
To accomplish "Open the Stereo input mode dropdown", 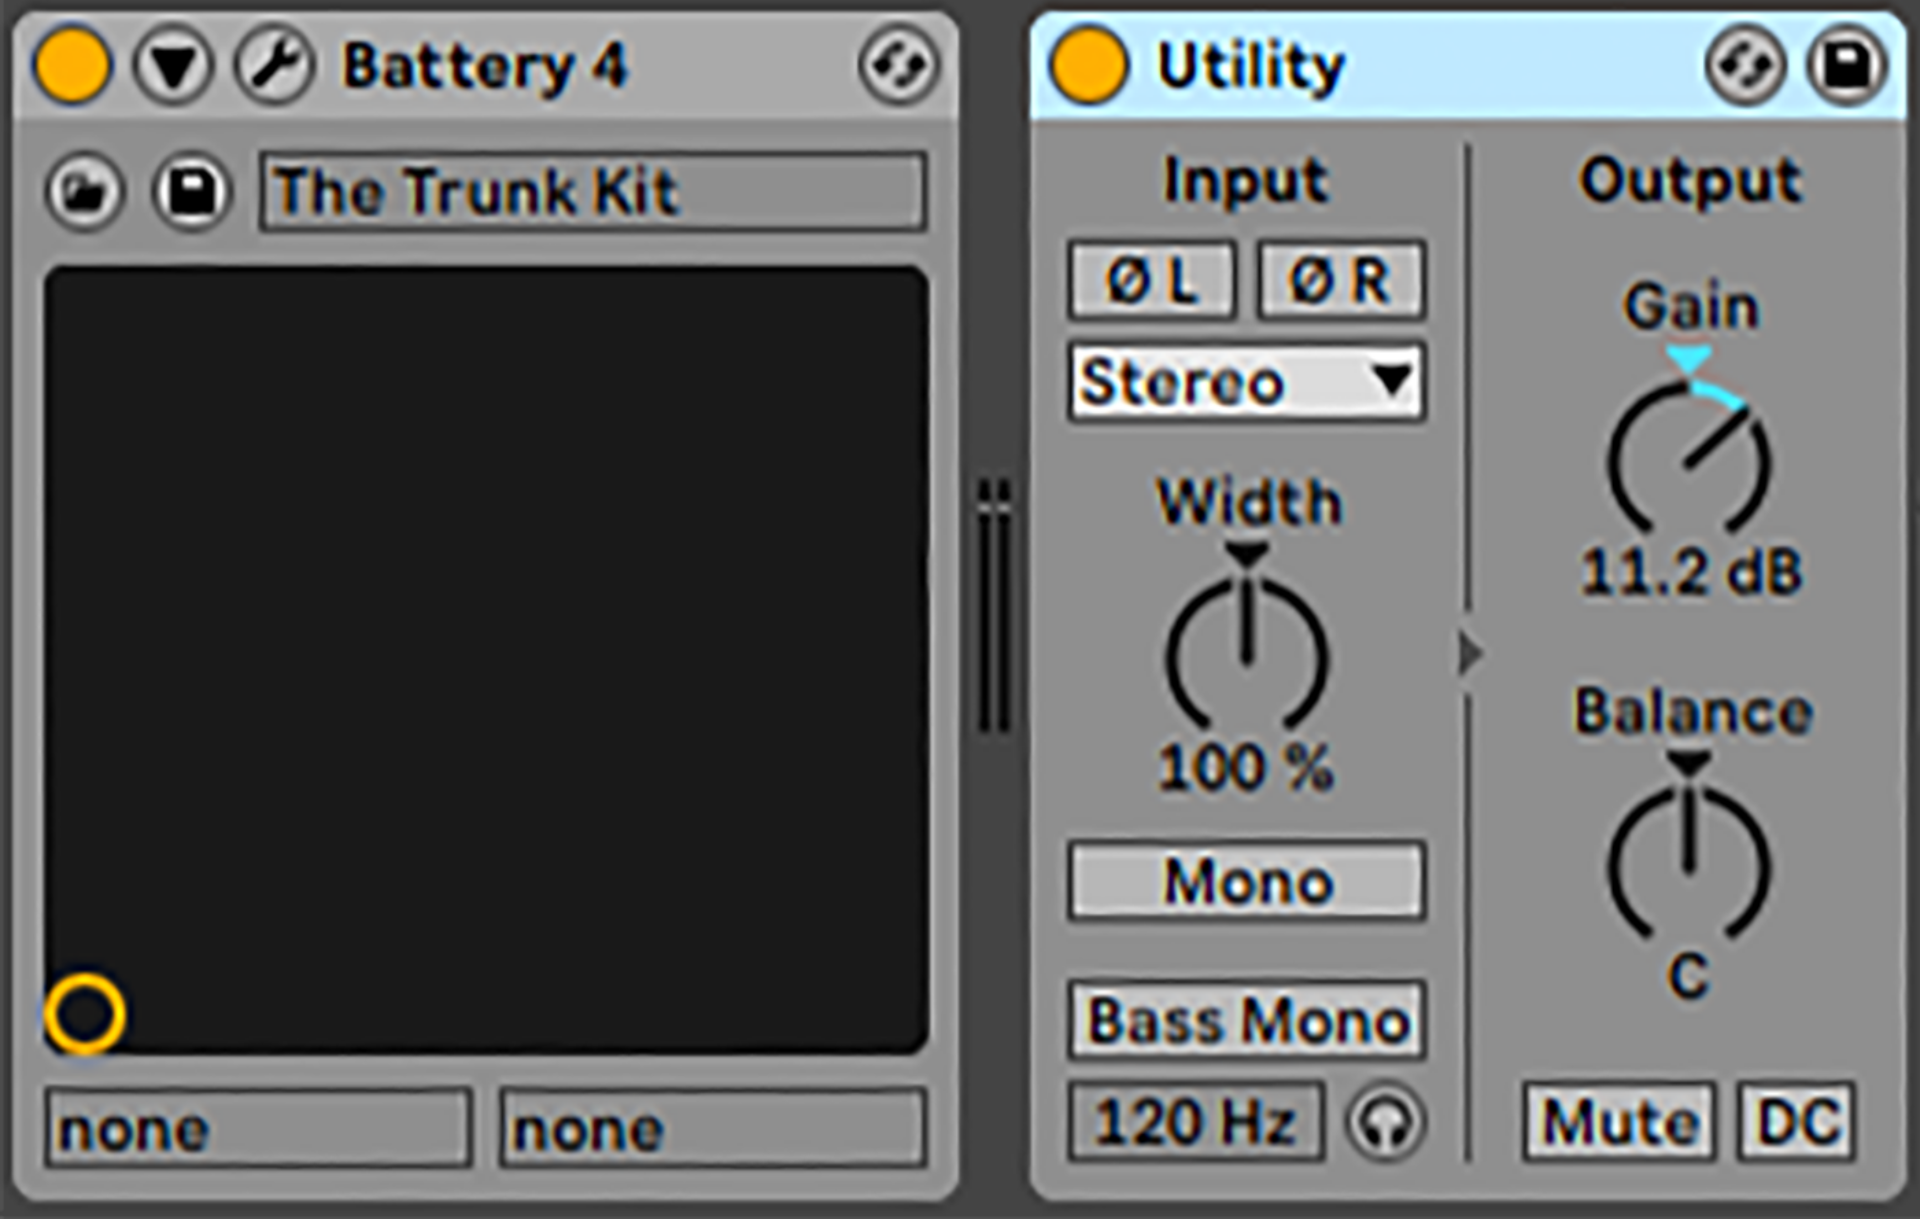I will tap(1244, 383).
